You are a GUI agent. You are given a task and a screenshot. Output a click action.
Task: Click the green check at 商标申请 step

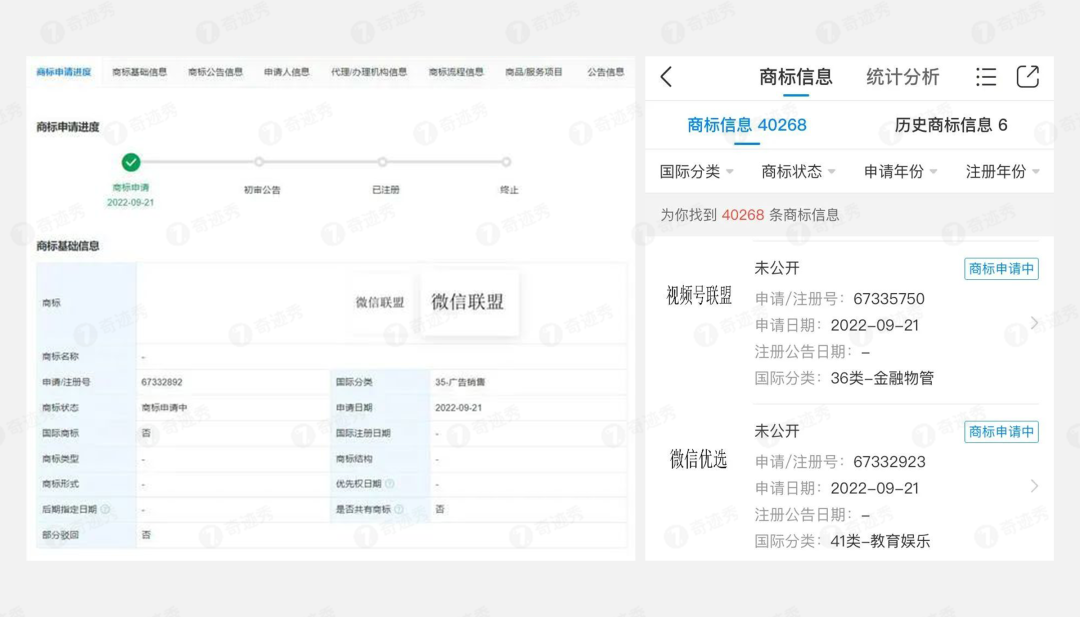(x=131, y=162)
